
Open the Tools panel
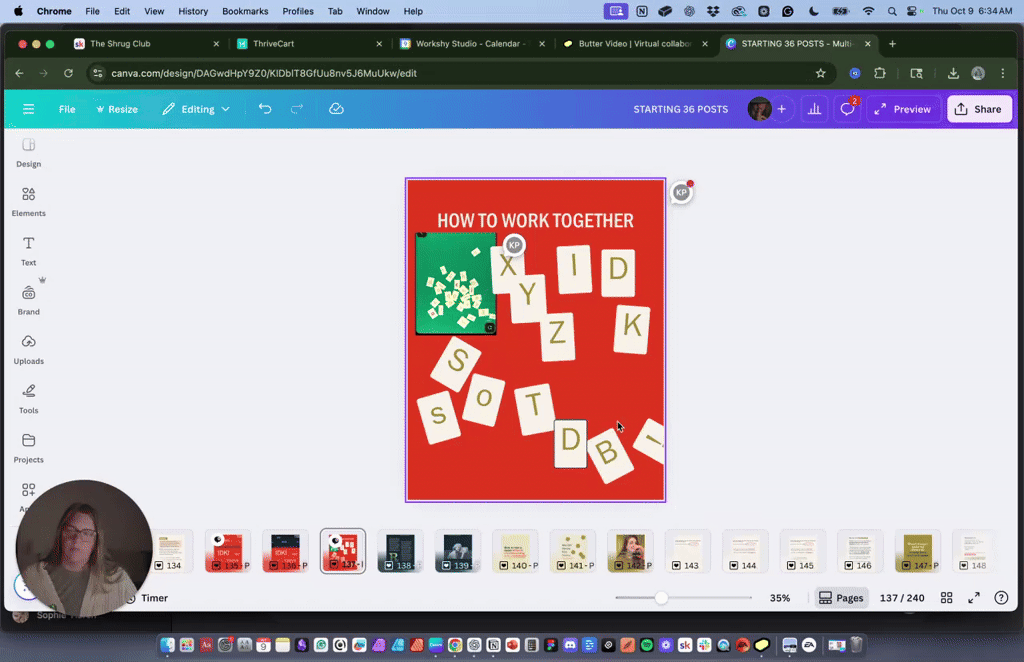[28, 399]
